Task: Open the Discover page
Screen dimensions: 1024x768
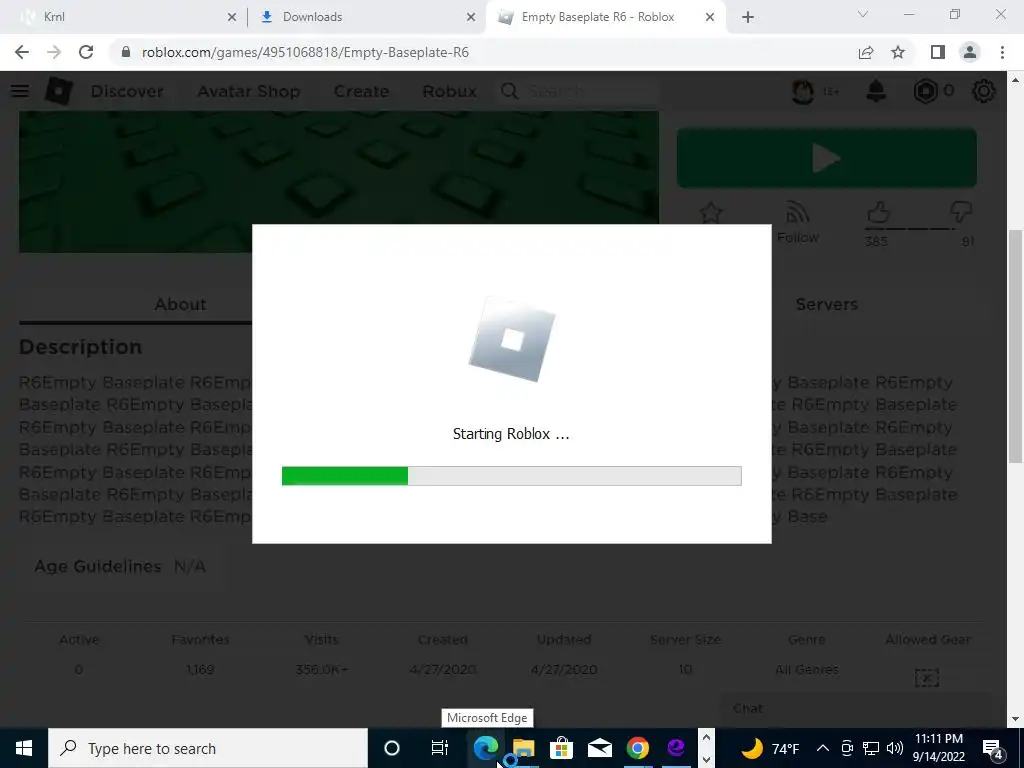Action: (x=127, y=91)
